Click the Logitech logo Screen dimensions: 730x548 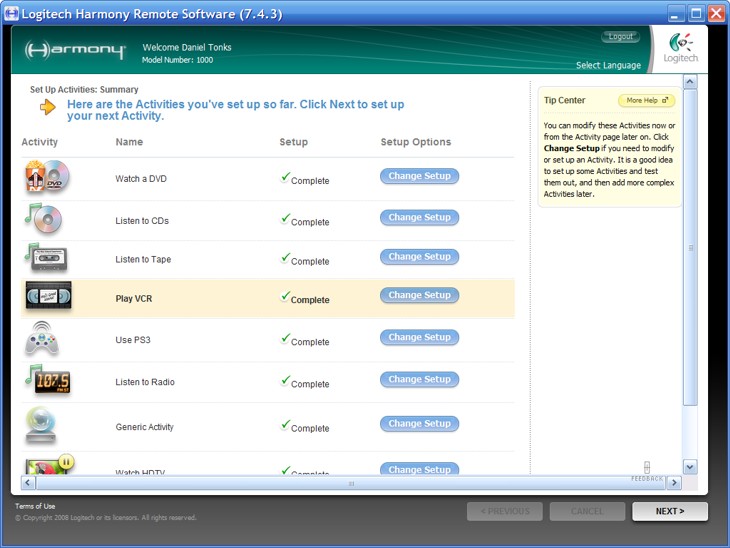[681, 48]
